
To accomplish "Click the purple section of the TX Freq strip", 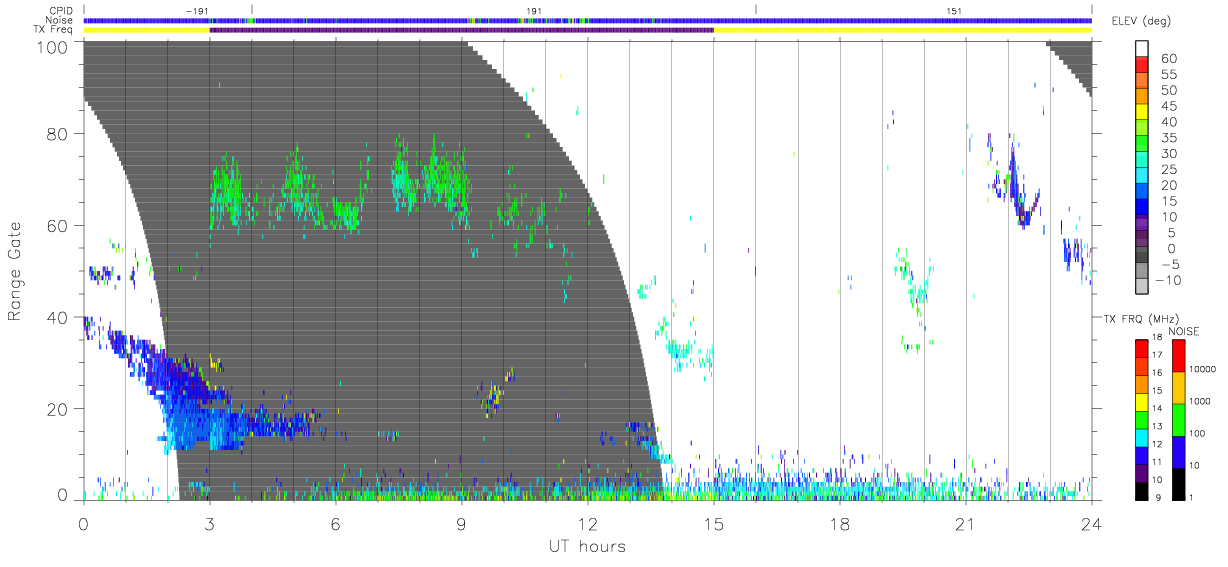I will (461, 30).
